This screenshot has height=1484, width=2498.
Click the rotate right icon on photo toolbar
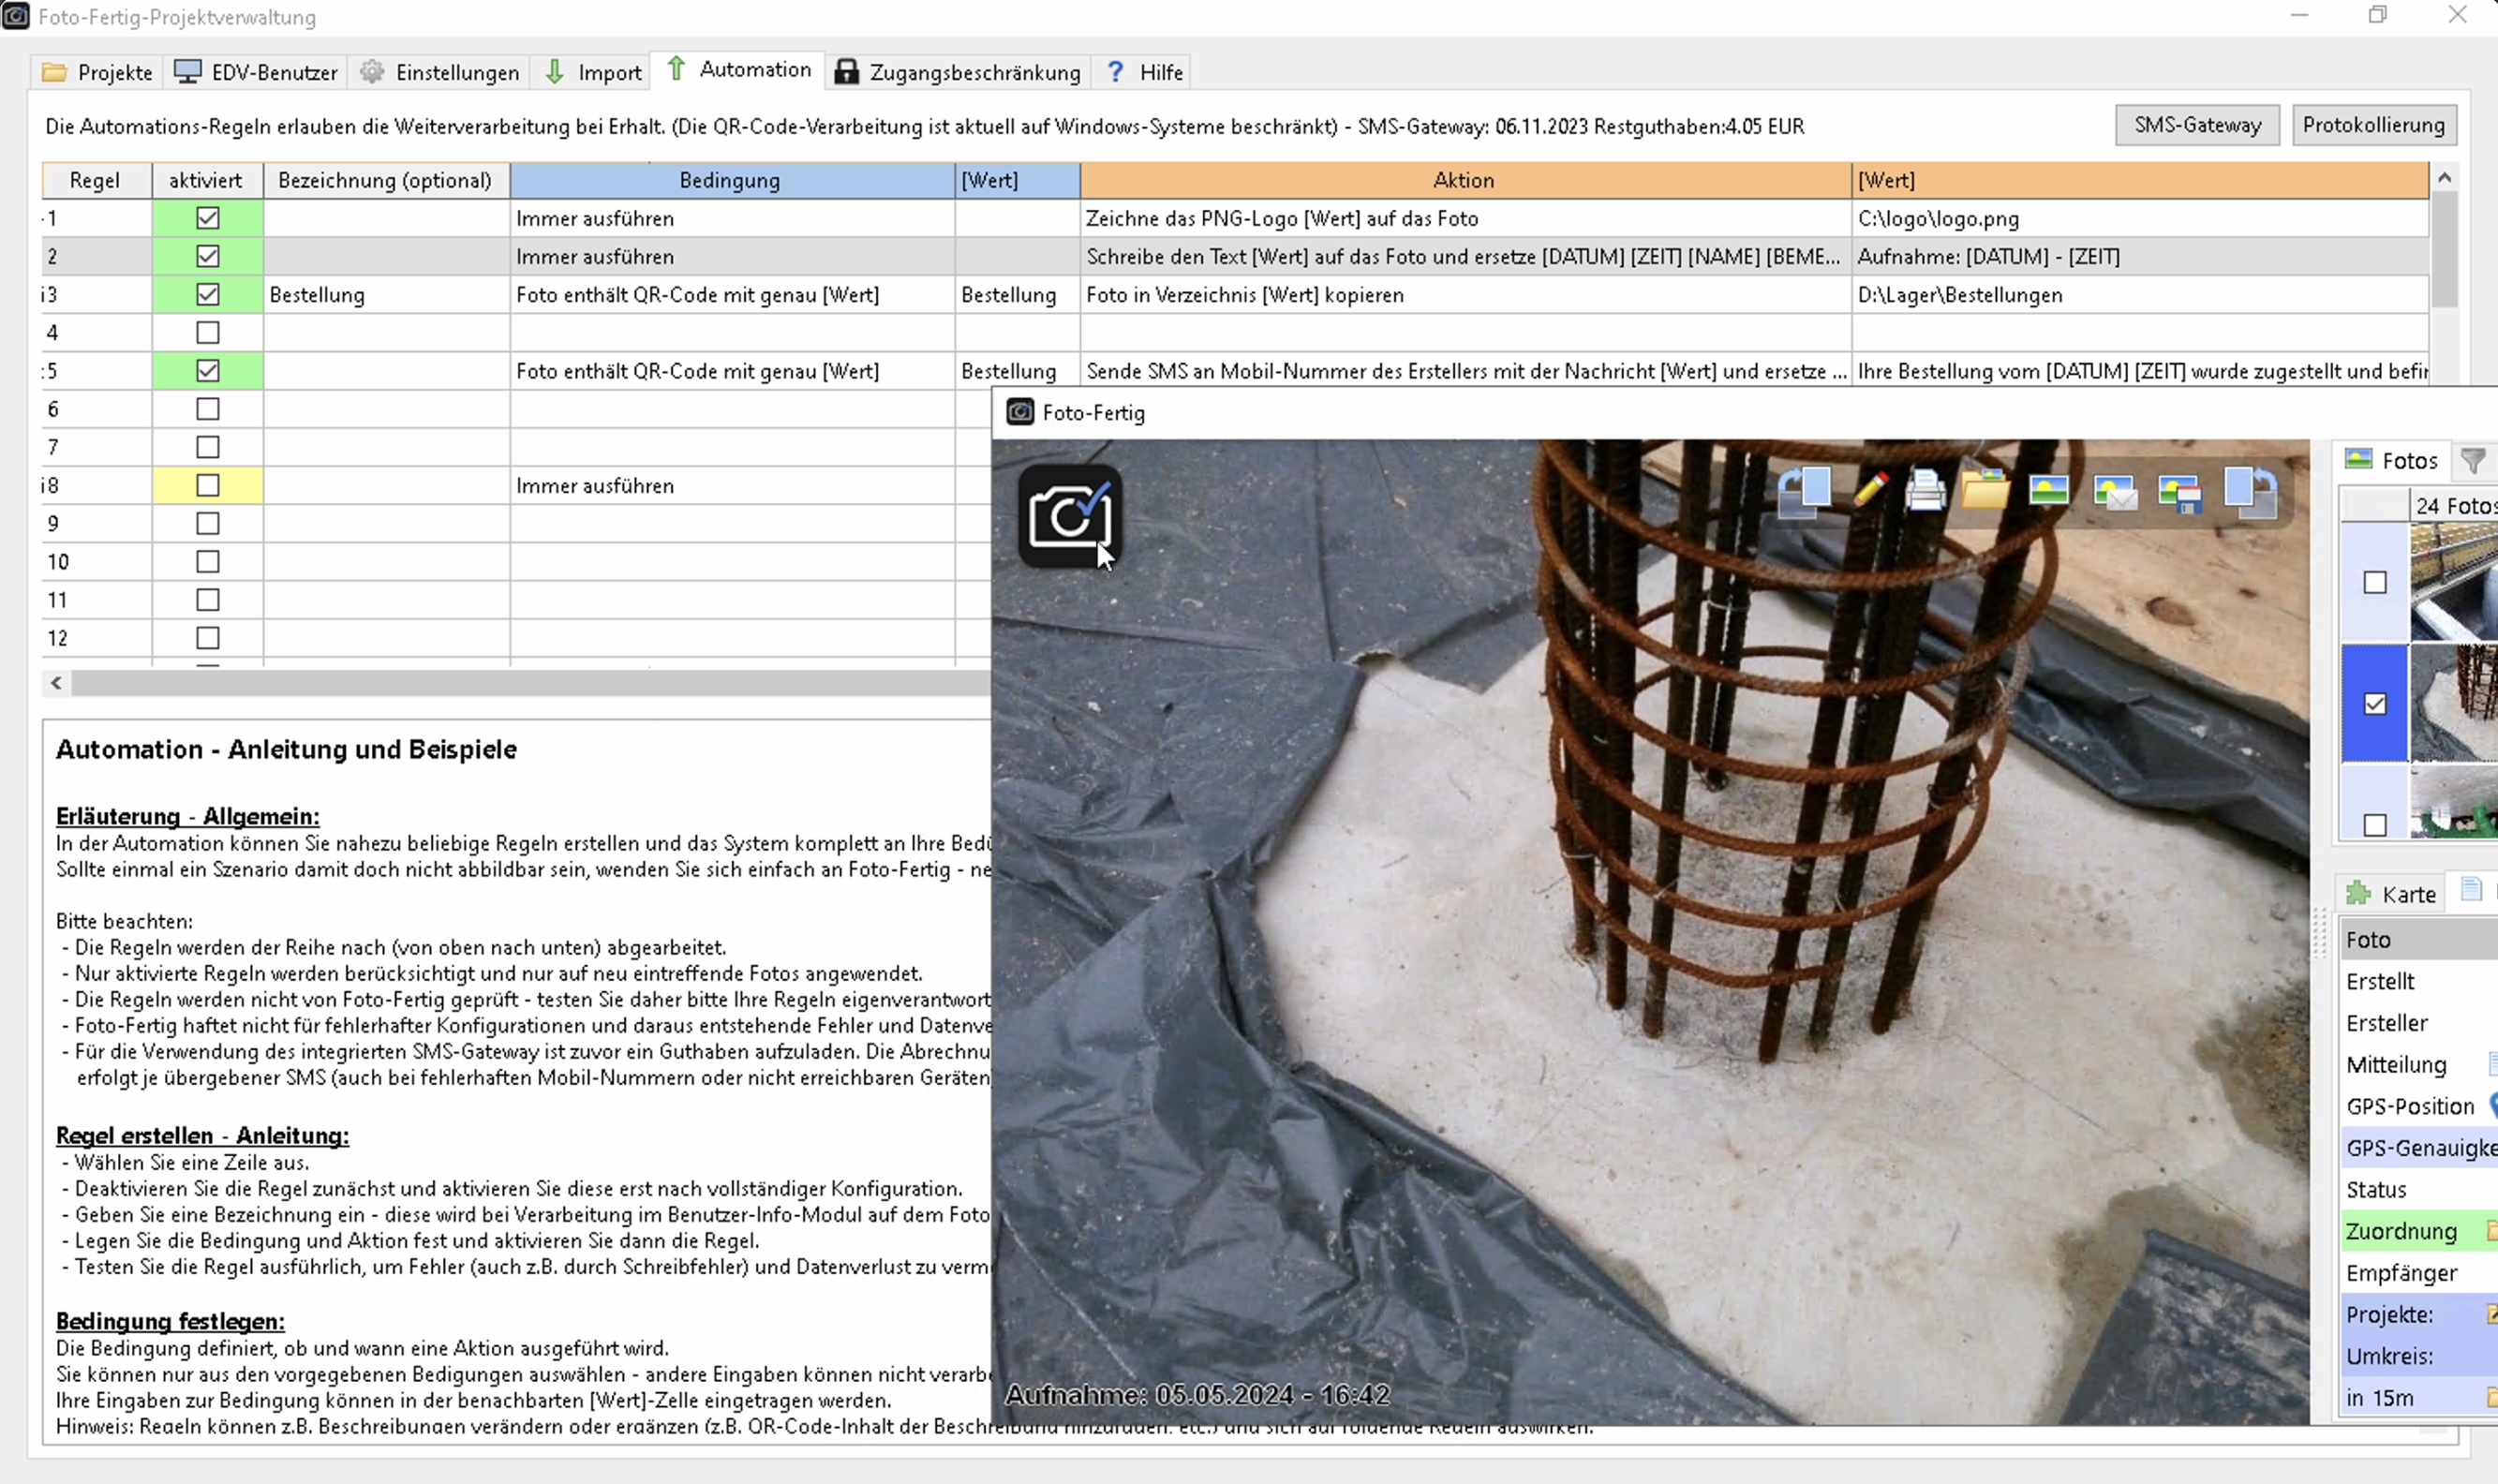pyautogui.click(x=2250, y=492)
